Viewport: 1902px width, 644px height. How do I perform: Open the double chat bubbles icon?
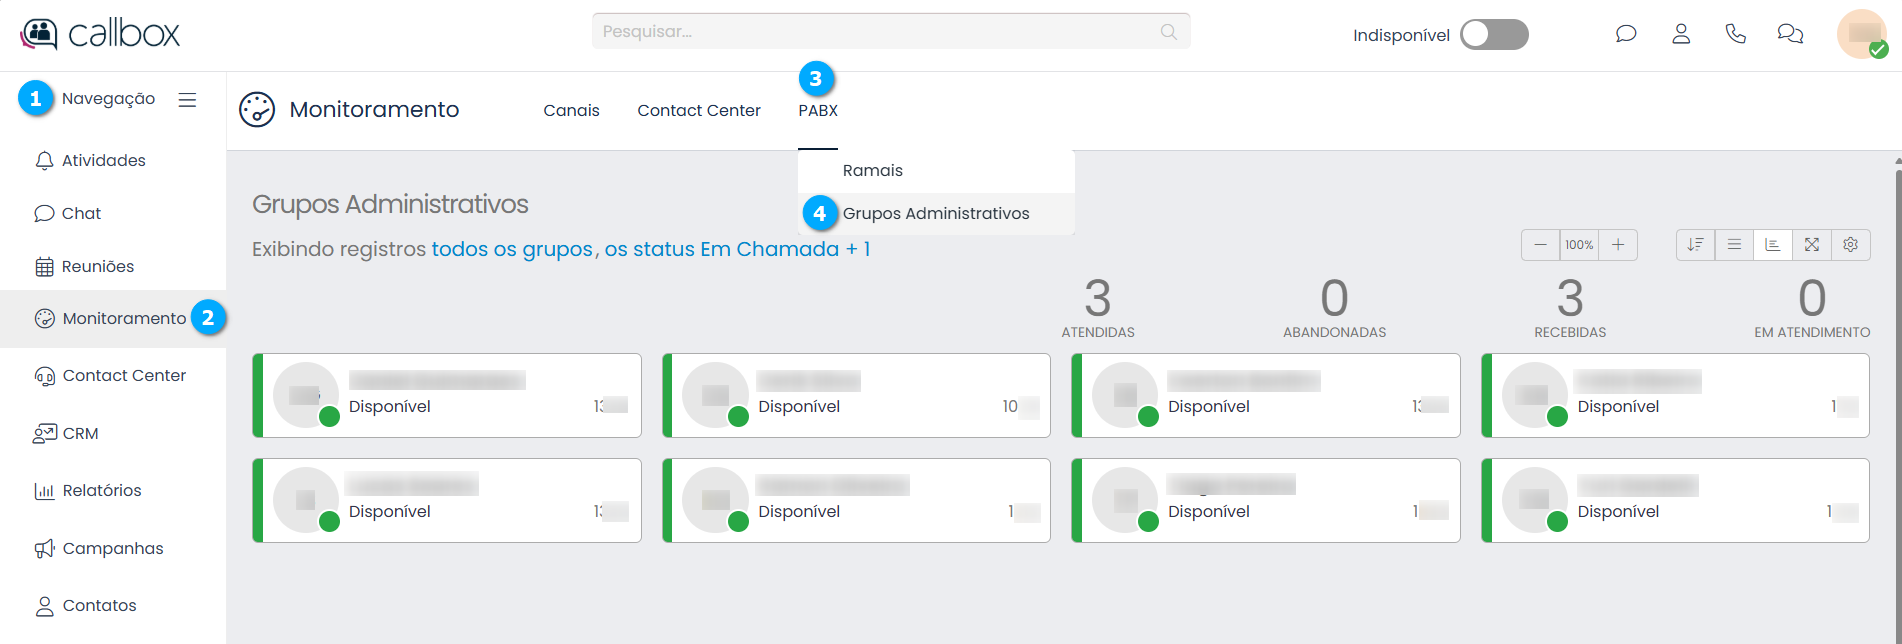point(1790,34)
